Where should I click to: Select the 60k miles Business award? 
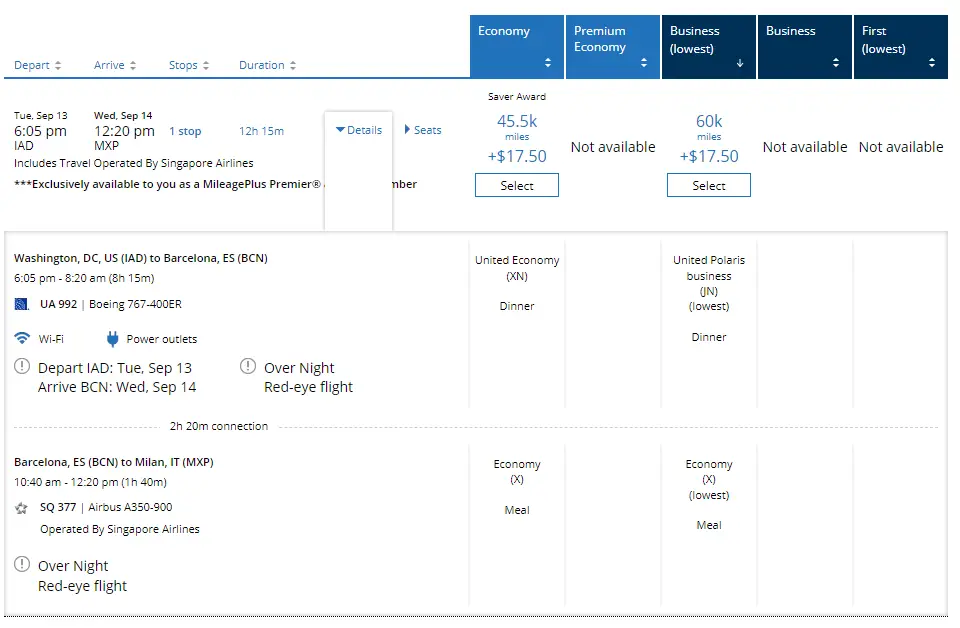click(x=709, y=185)
